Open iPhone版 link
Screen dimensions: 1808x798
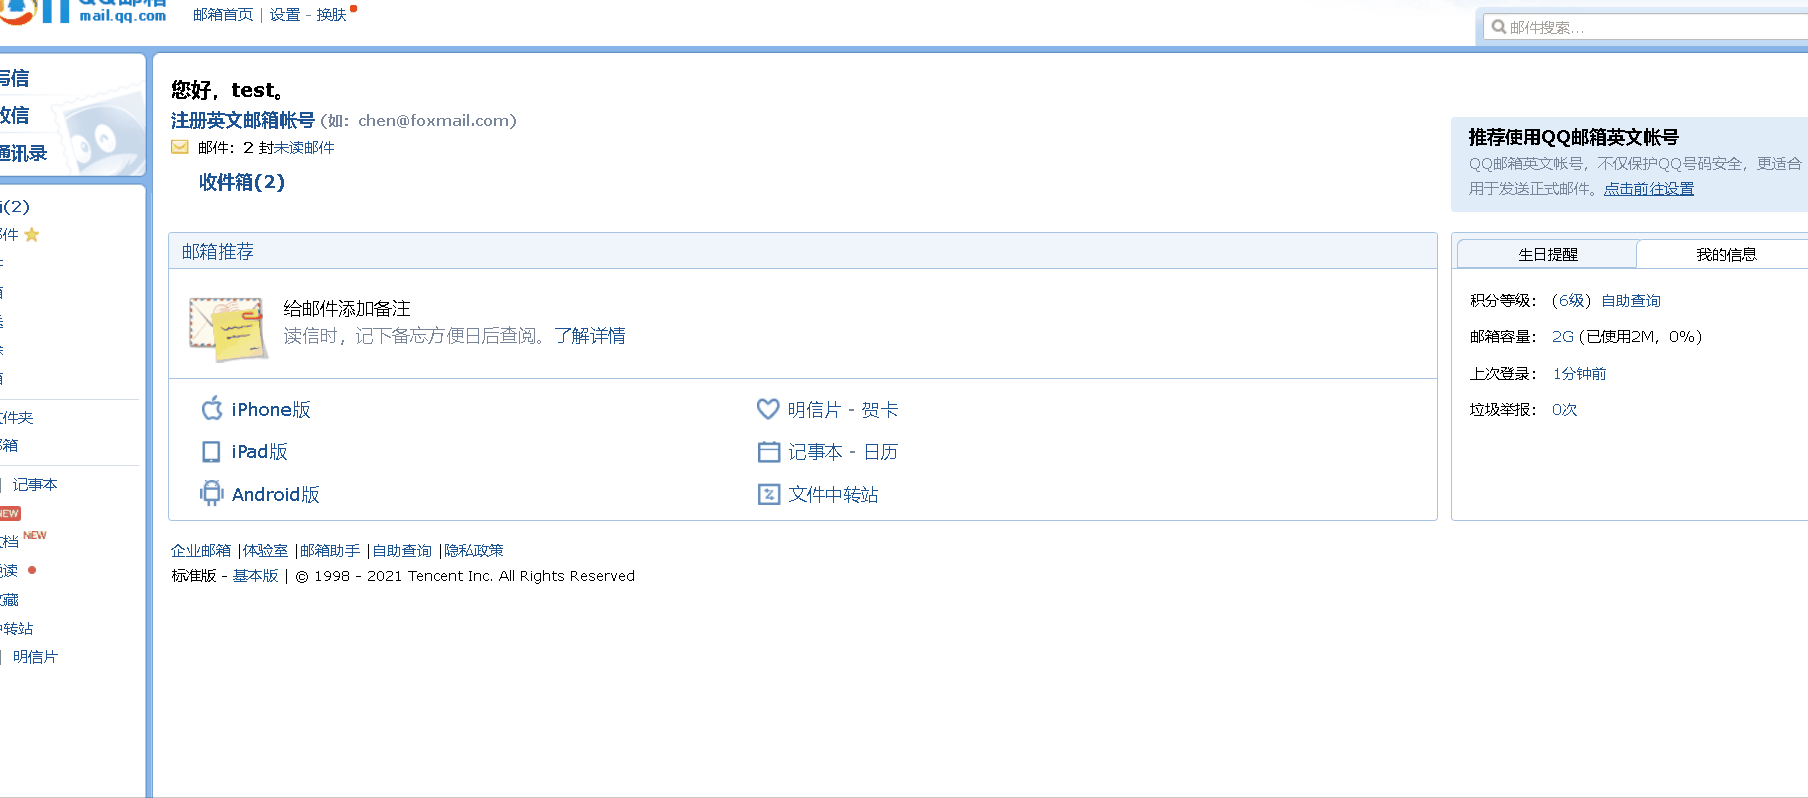pyautogui.click(x=271, y=409)
